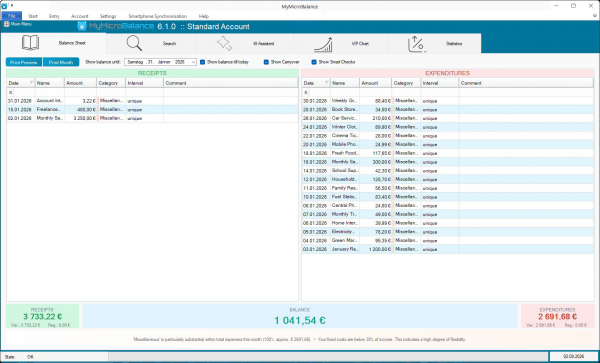The width and height of the screenshot is (600, 363).
Task: Select the receipt with amount 3 250,00 €
Action: 152,118
